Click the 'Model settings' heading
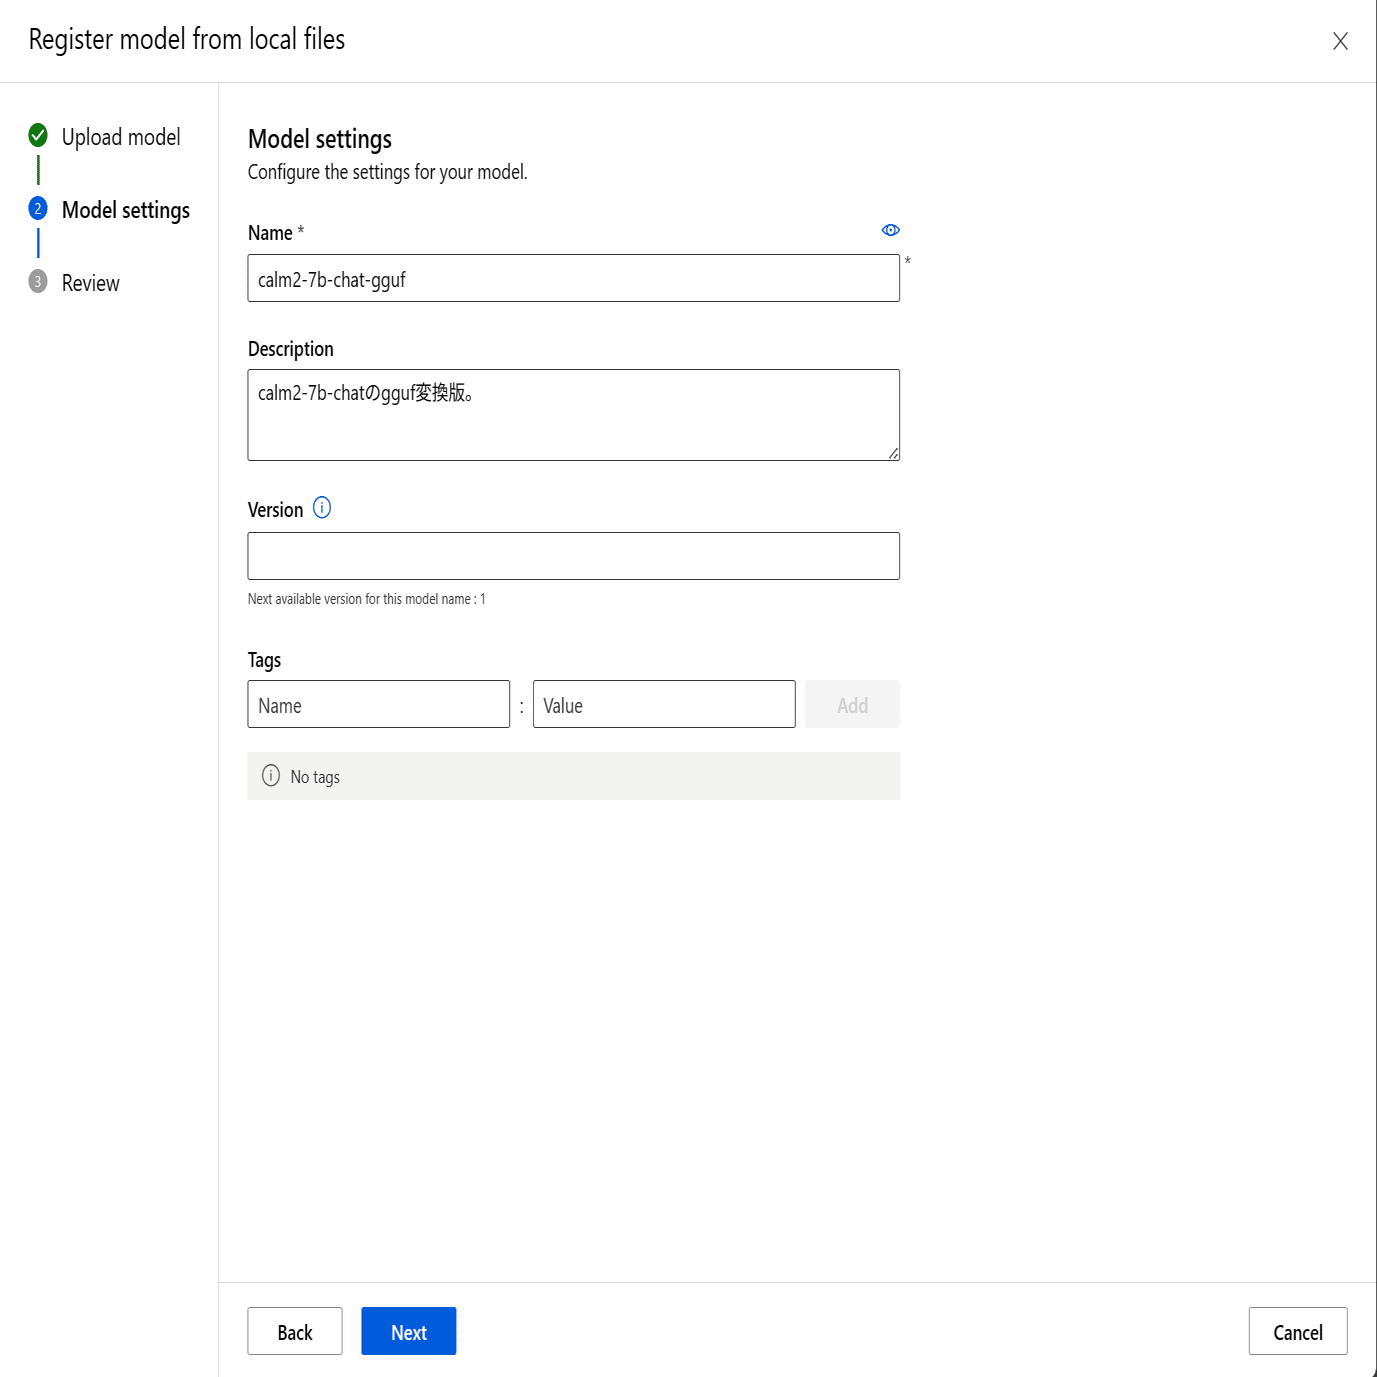1377x1377 pixels. [320, 139]
